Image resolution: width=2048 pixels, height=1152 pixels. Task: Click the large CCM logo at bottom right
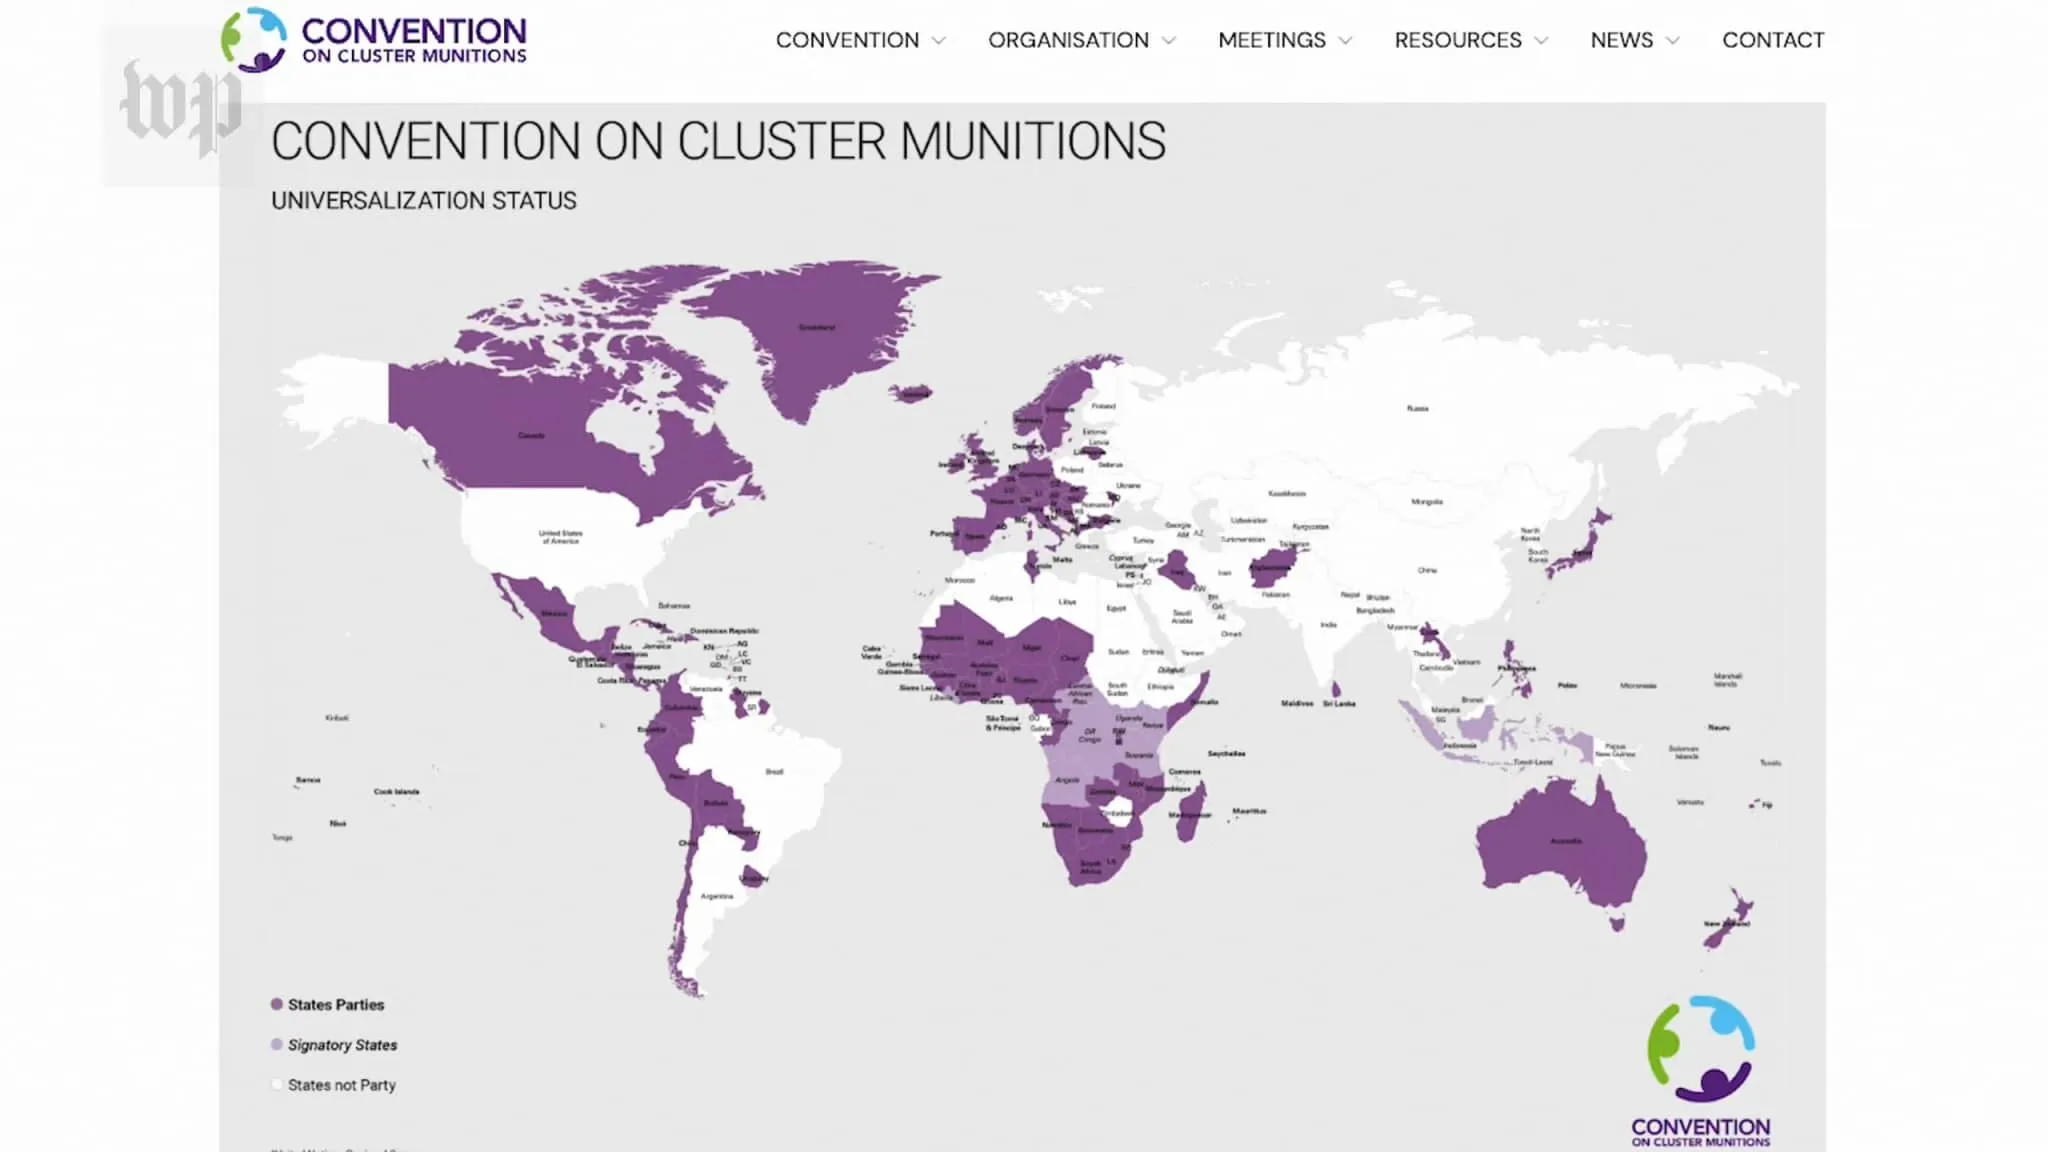point(1701,1070)
